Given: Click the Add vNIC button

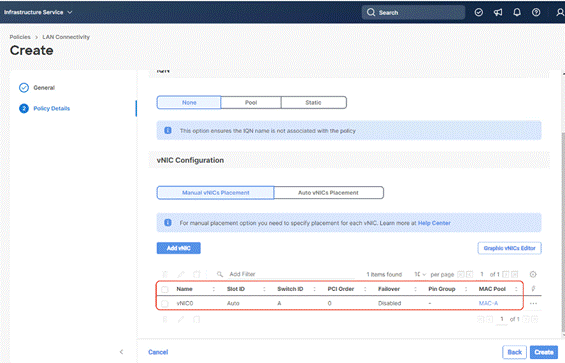Looking at the screenshot, I should [178, 248].
